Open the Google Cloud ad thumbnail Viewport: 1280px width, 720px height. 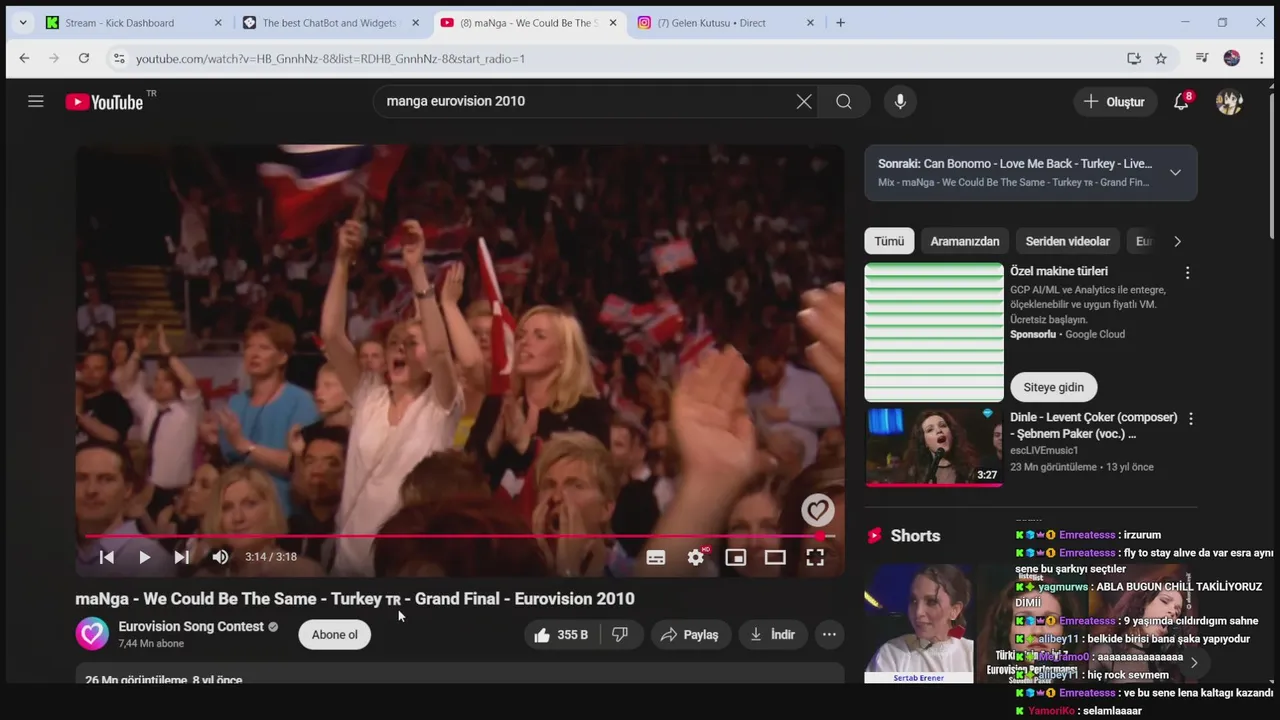coord(934,332)
